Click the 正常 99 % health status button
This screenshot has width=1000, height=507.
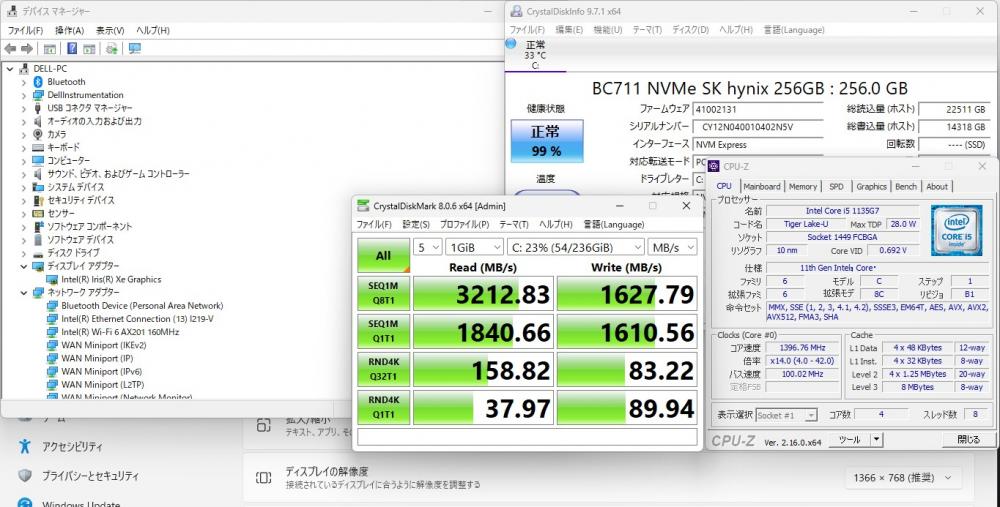tap(547, 140)
